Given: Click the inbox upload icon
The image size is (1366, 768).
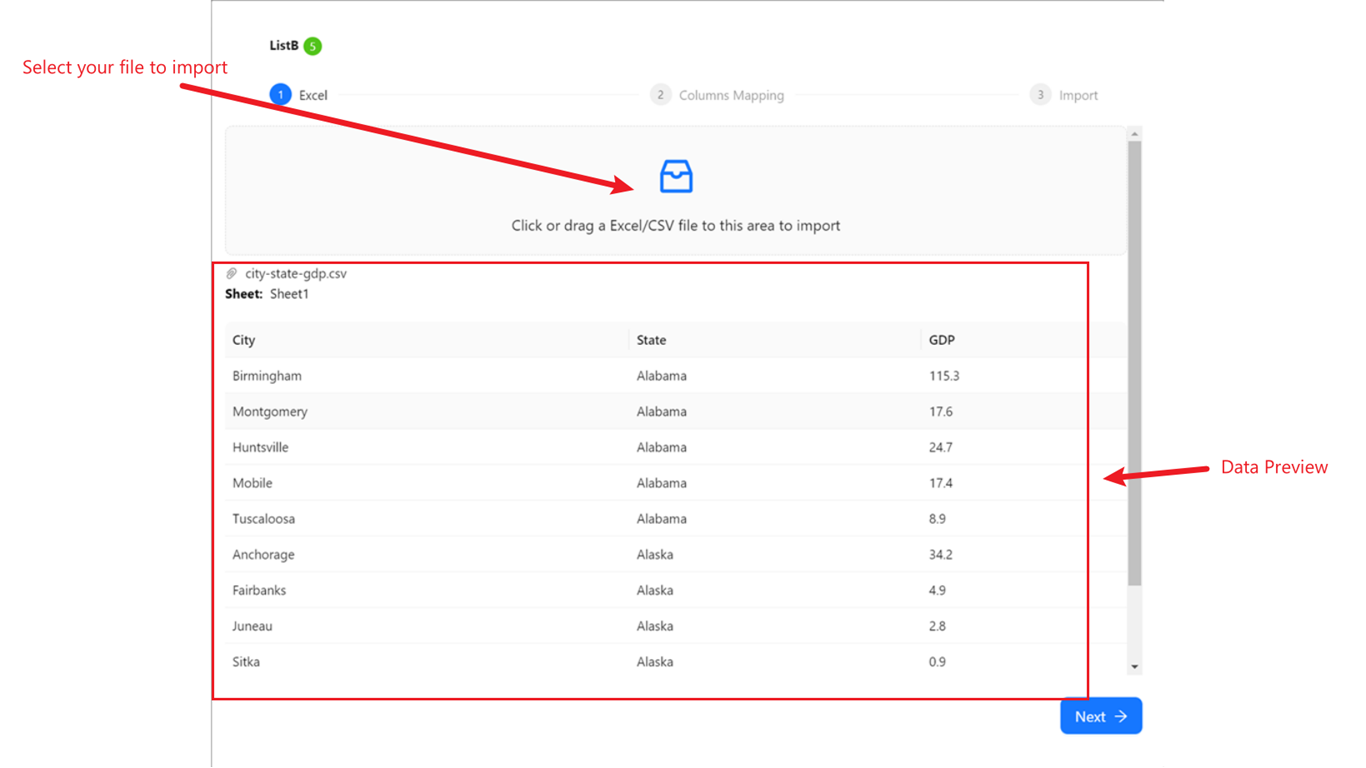Looking at the screenshot, I should 676,177.
